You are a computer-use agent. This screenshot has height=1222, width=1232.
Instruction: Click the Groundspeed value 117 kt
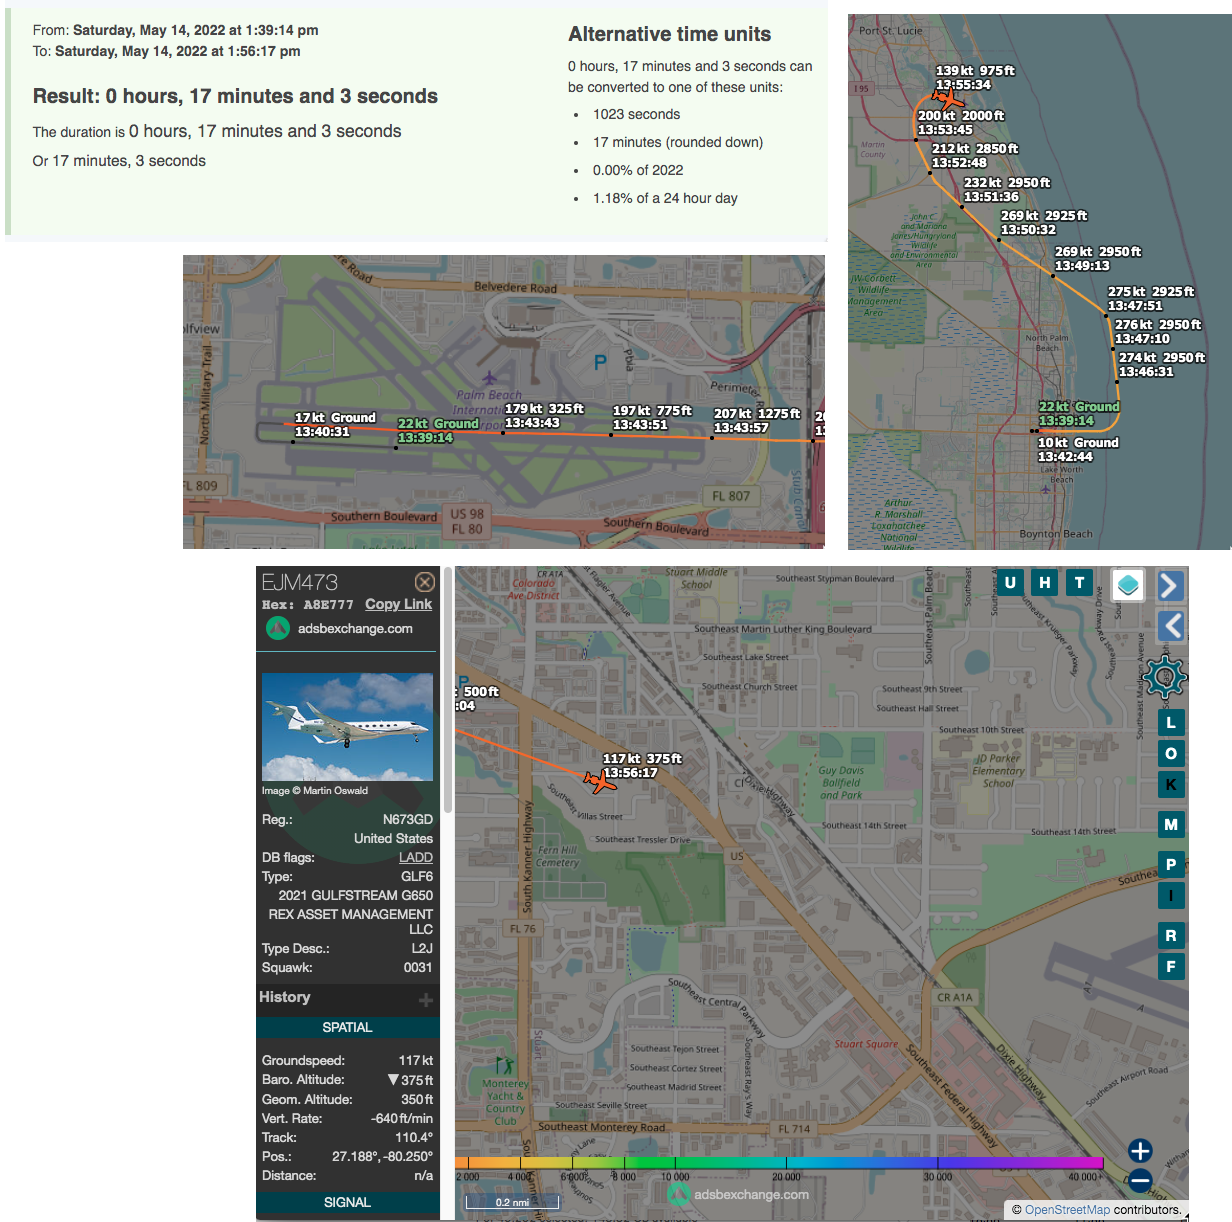click(416, 1060)
